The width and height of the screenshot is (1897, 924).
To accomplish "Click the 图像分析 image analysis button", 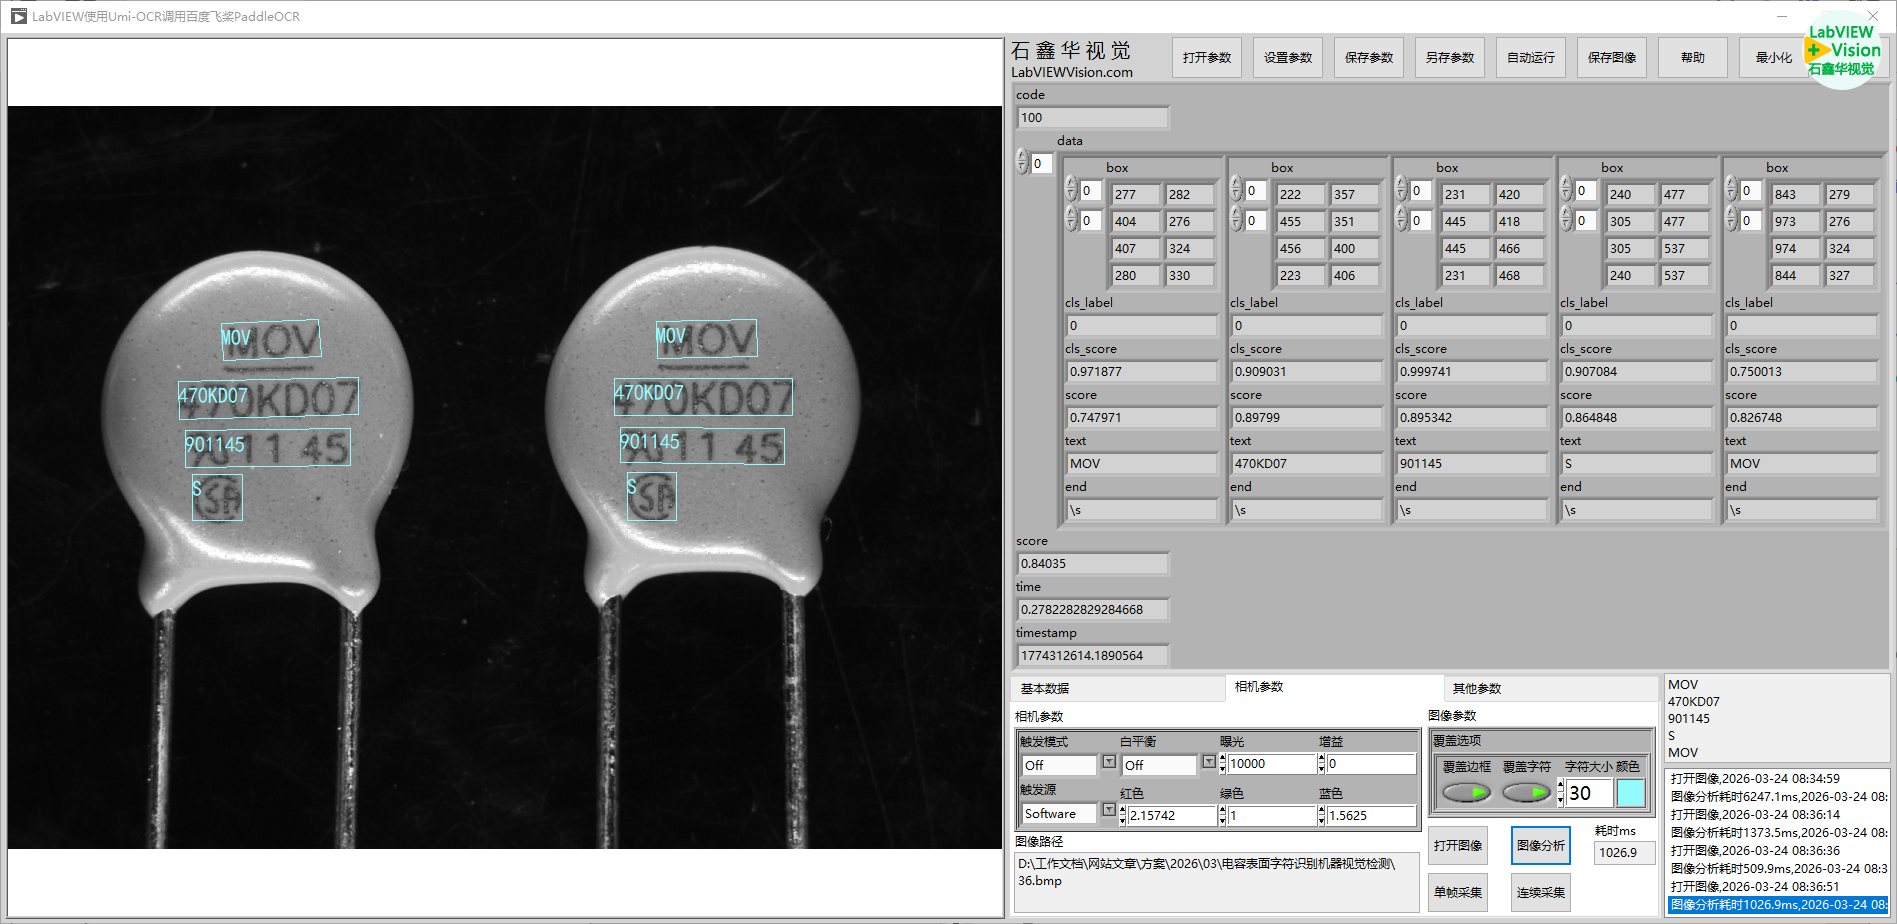I will point(1540,846).
